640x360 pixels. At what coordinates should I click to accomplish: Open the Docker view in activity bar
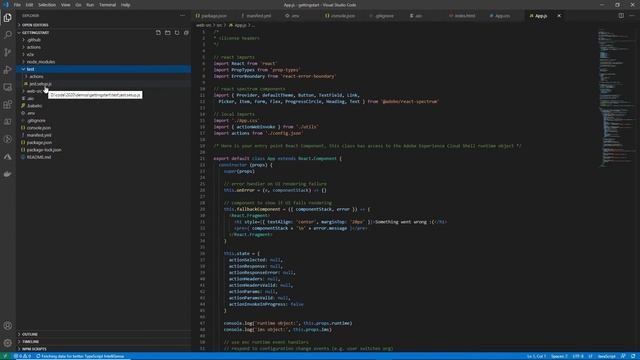(7, 174)
